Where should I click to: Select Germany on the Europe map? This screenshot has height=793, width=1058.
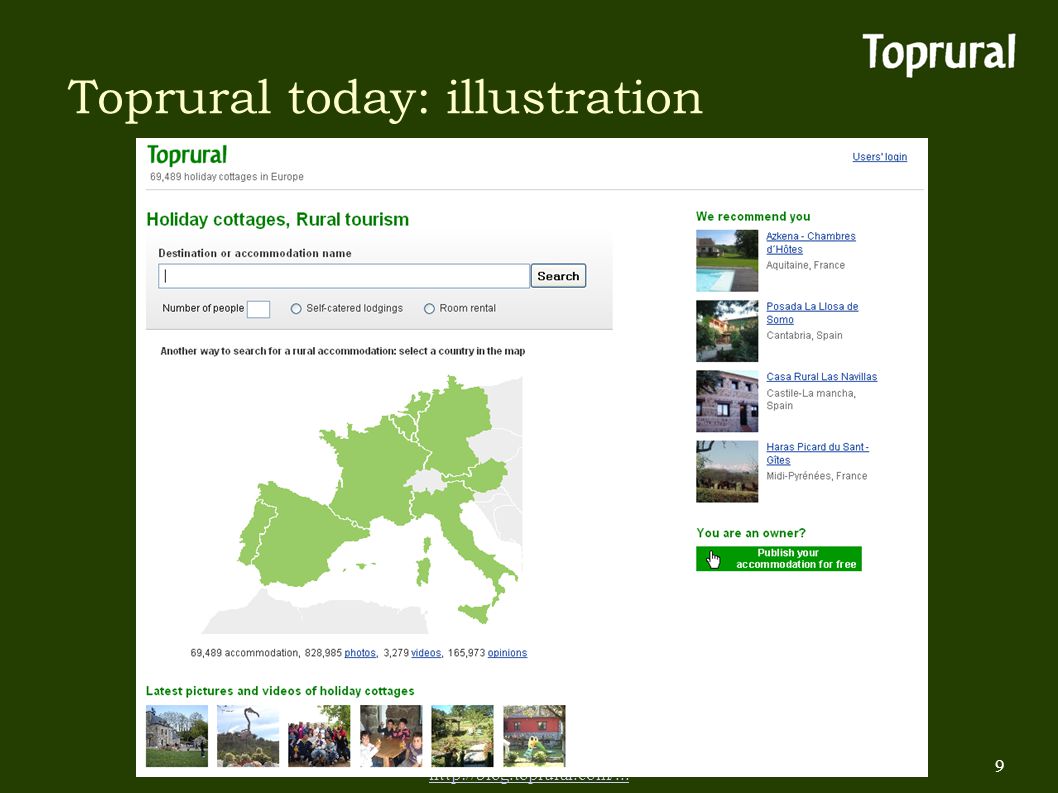[x=454, y=425]
